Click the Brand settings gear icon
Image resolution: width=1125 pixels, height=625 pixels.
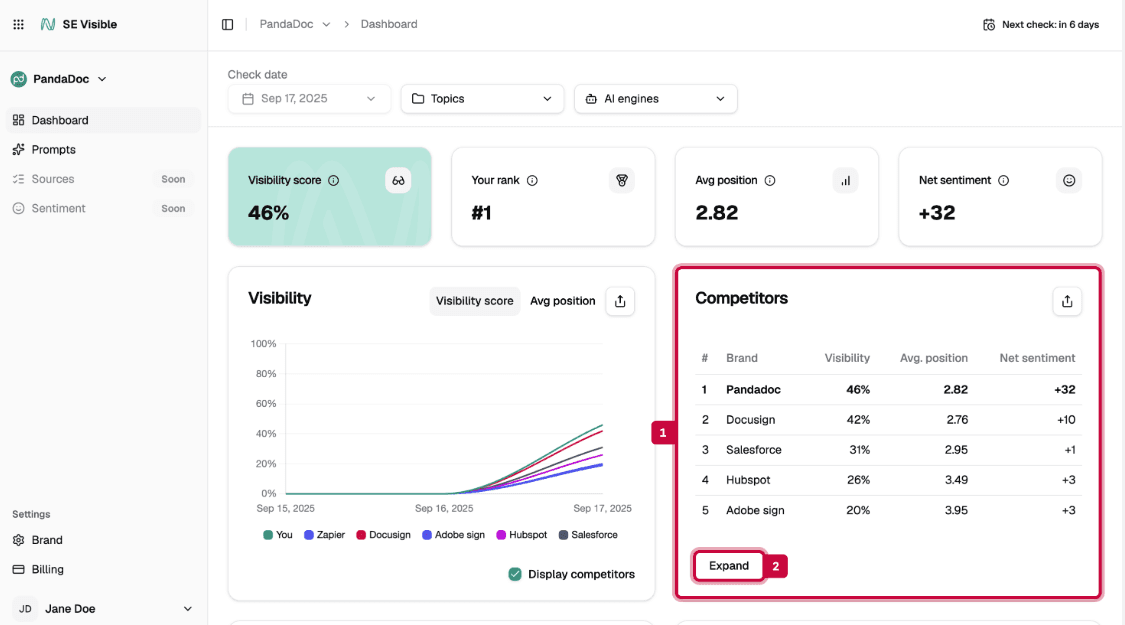coord(19,540)
